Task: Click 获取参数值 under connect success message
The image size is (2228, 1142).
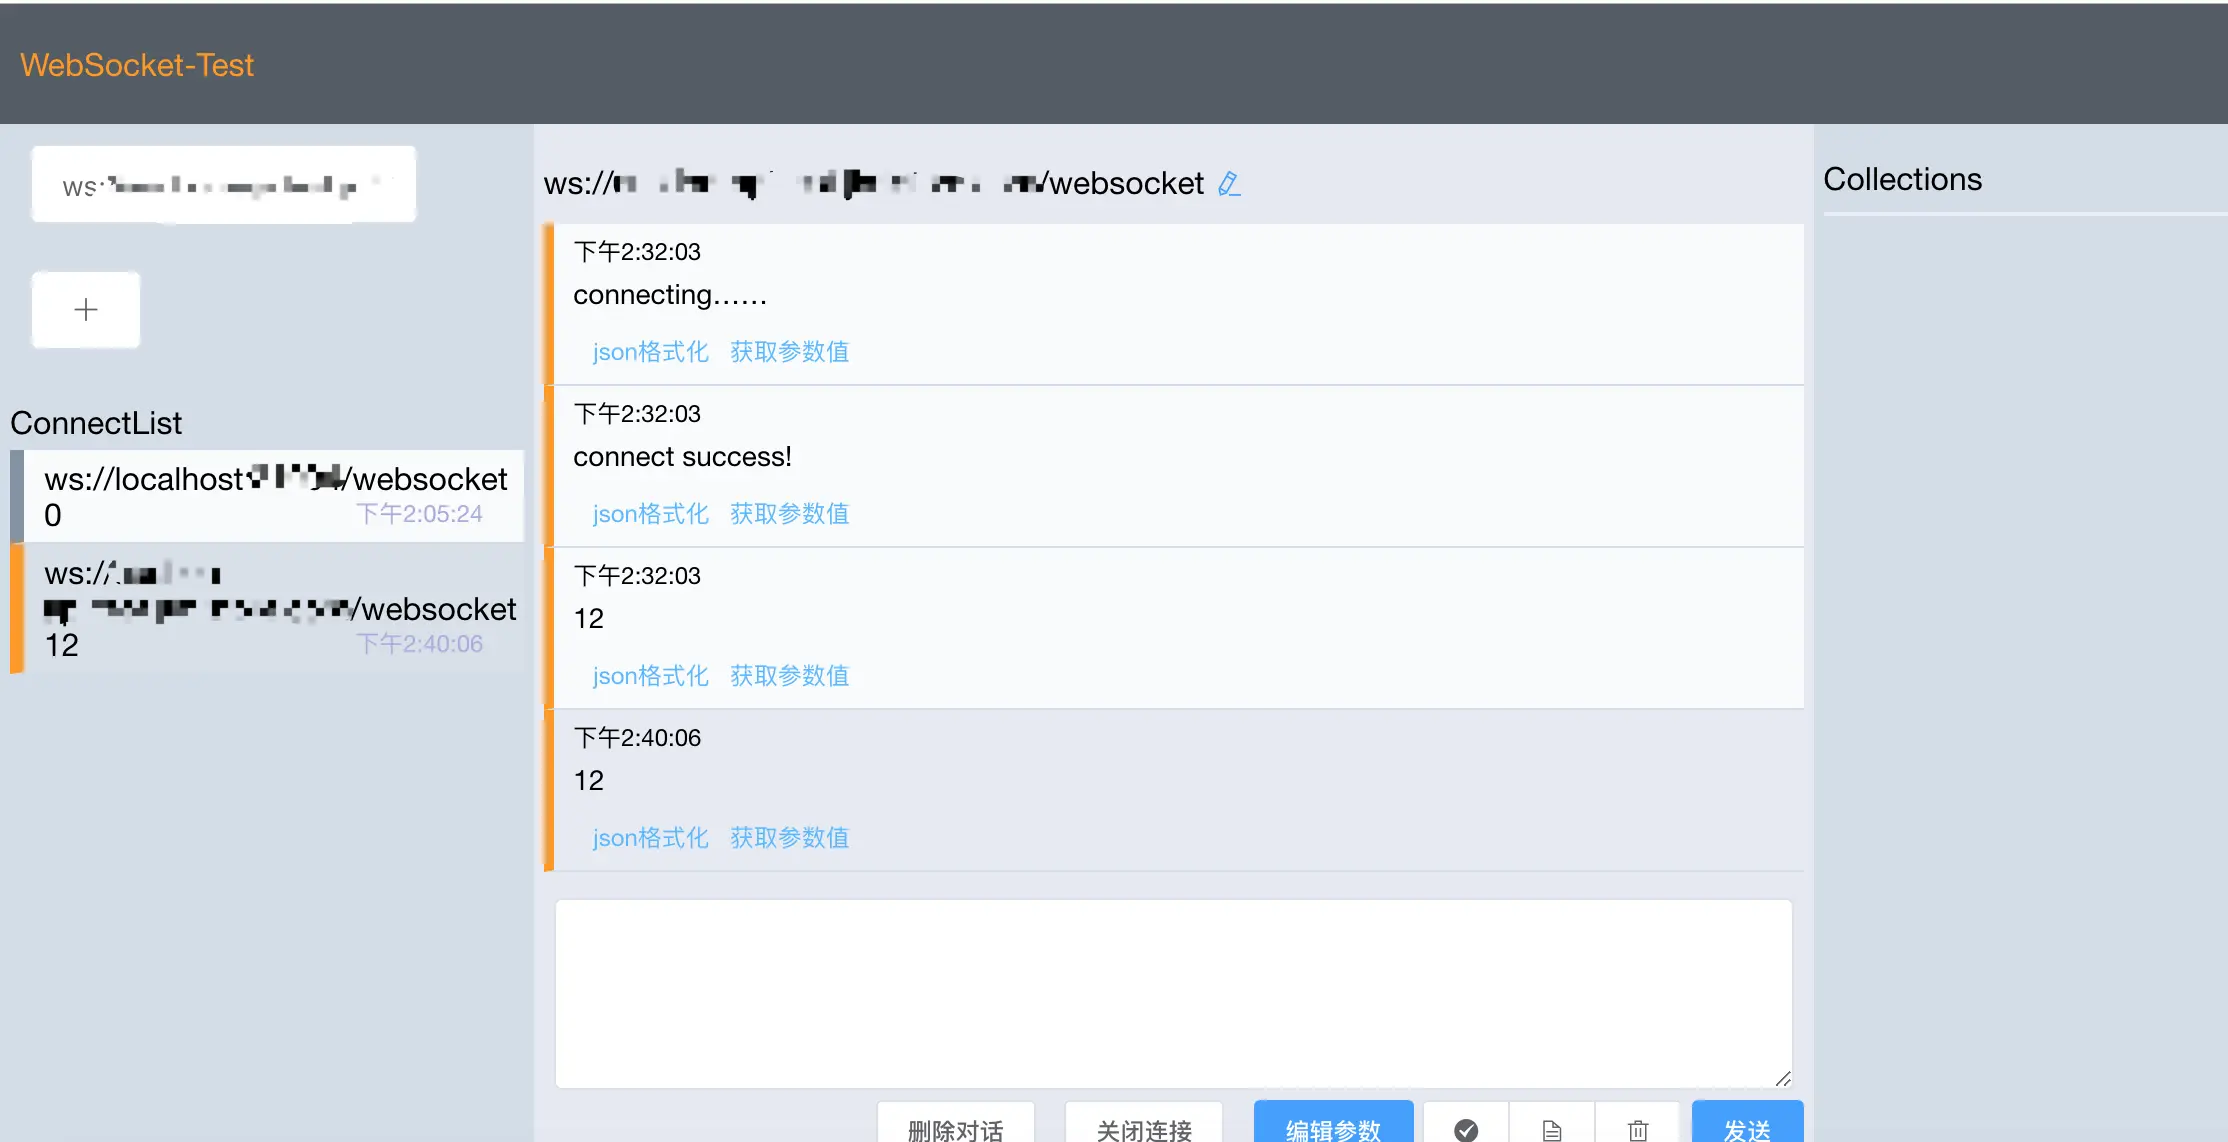Action: pos(789,514)
